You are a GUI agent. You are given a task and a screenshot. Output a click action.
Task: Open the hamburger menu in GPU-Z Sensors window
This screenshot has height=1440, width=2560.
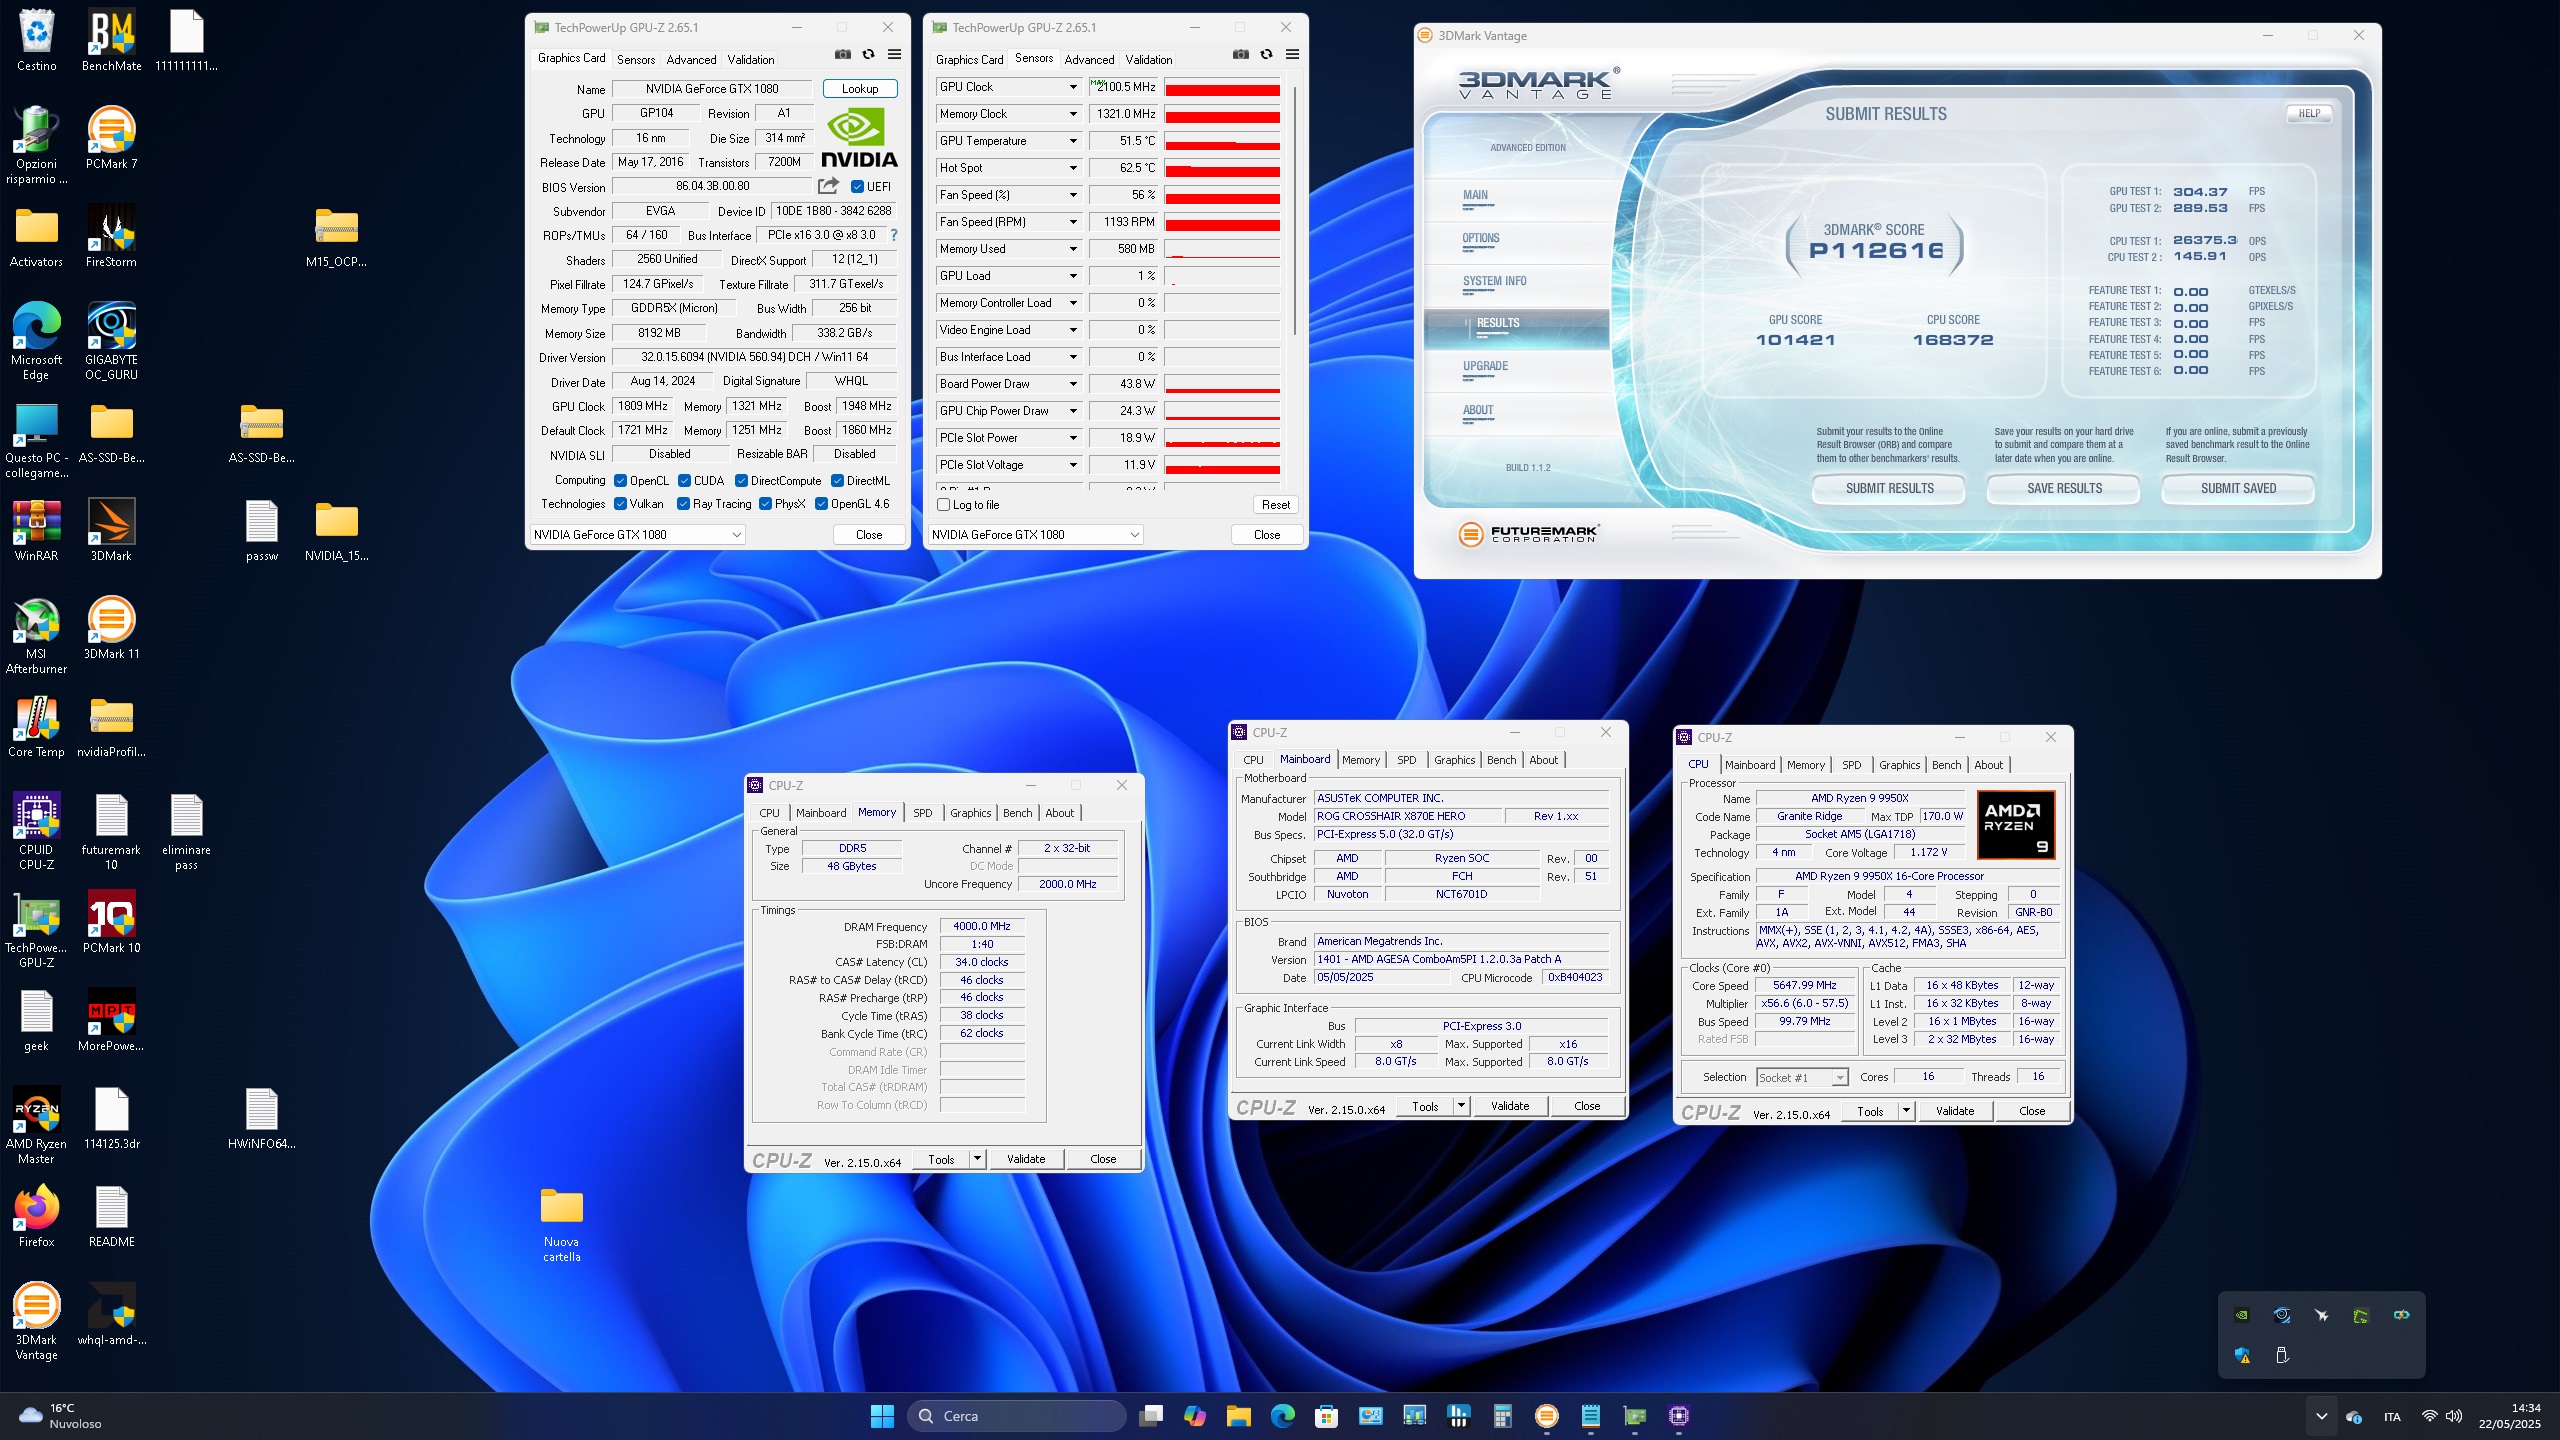[1292, 55]
